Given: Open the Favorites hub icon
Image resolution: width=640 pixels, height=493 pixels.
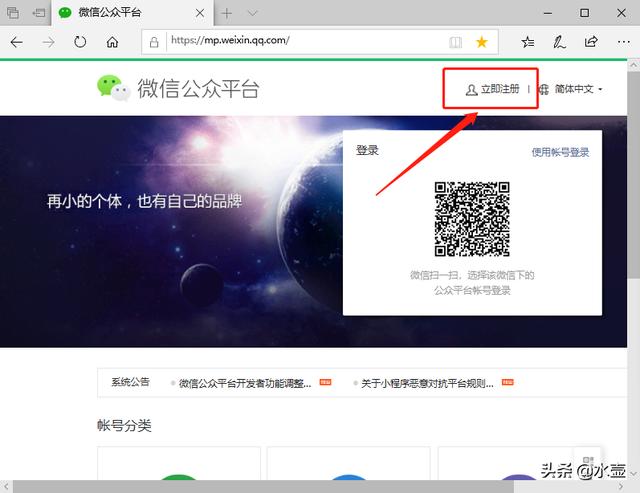Looking at the screenshot, I should coord(528,42).
